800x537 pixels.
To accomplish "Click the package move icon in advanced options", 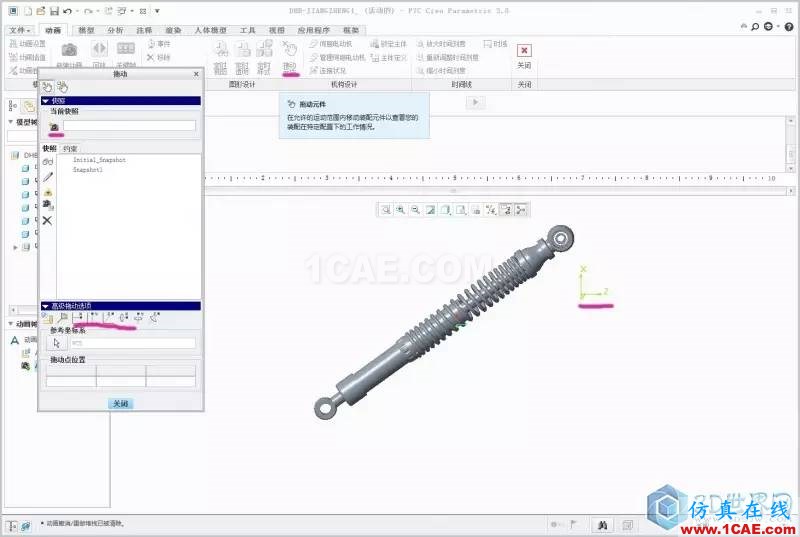I will click(47, 318).
